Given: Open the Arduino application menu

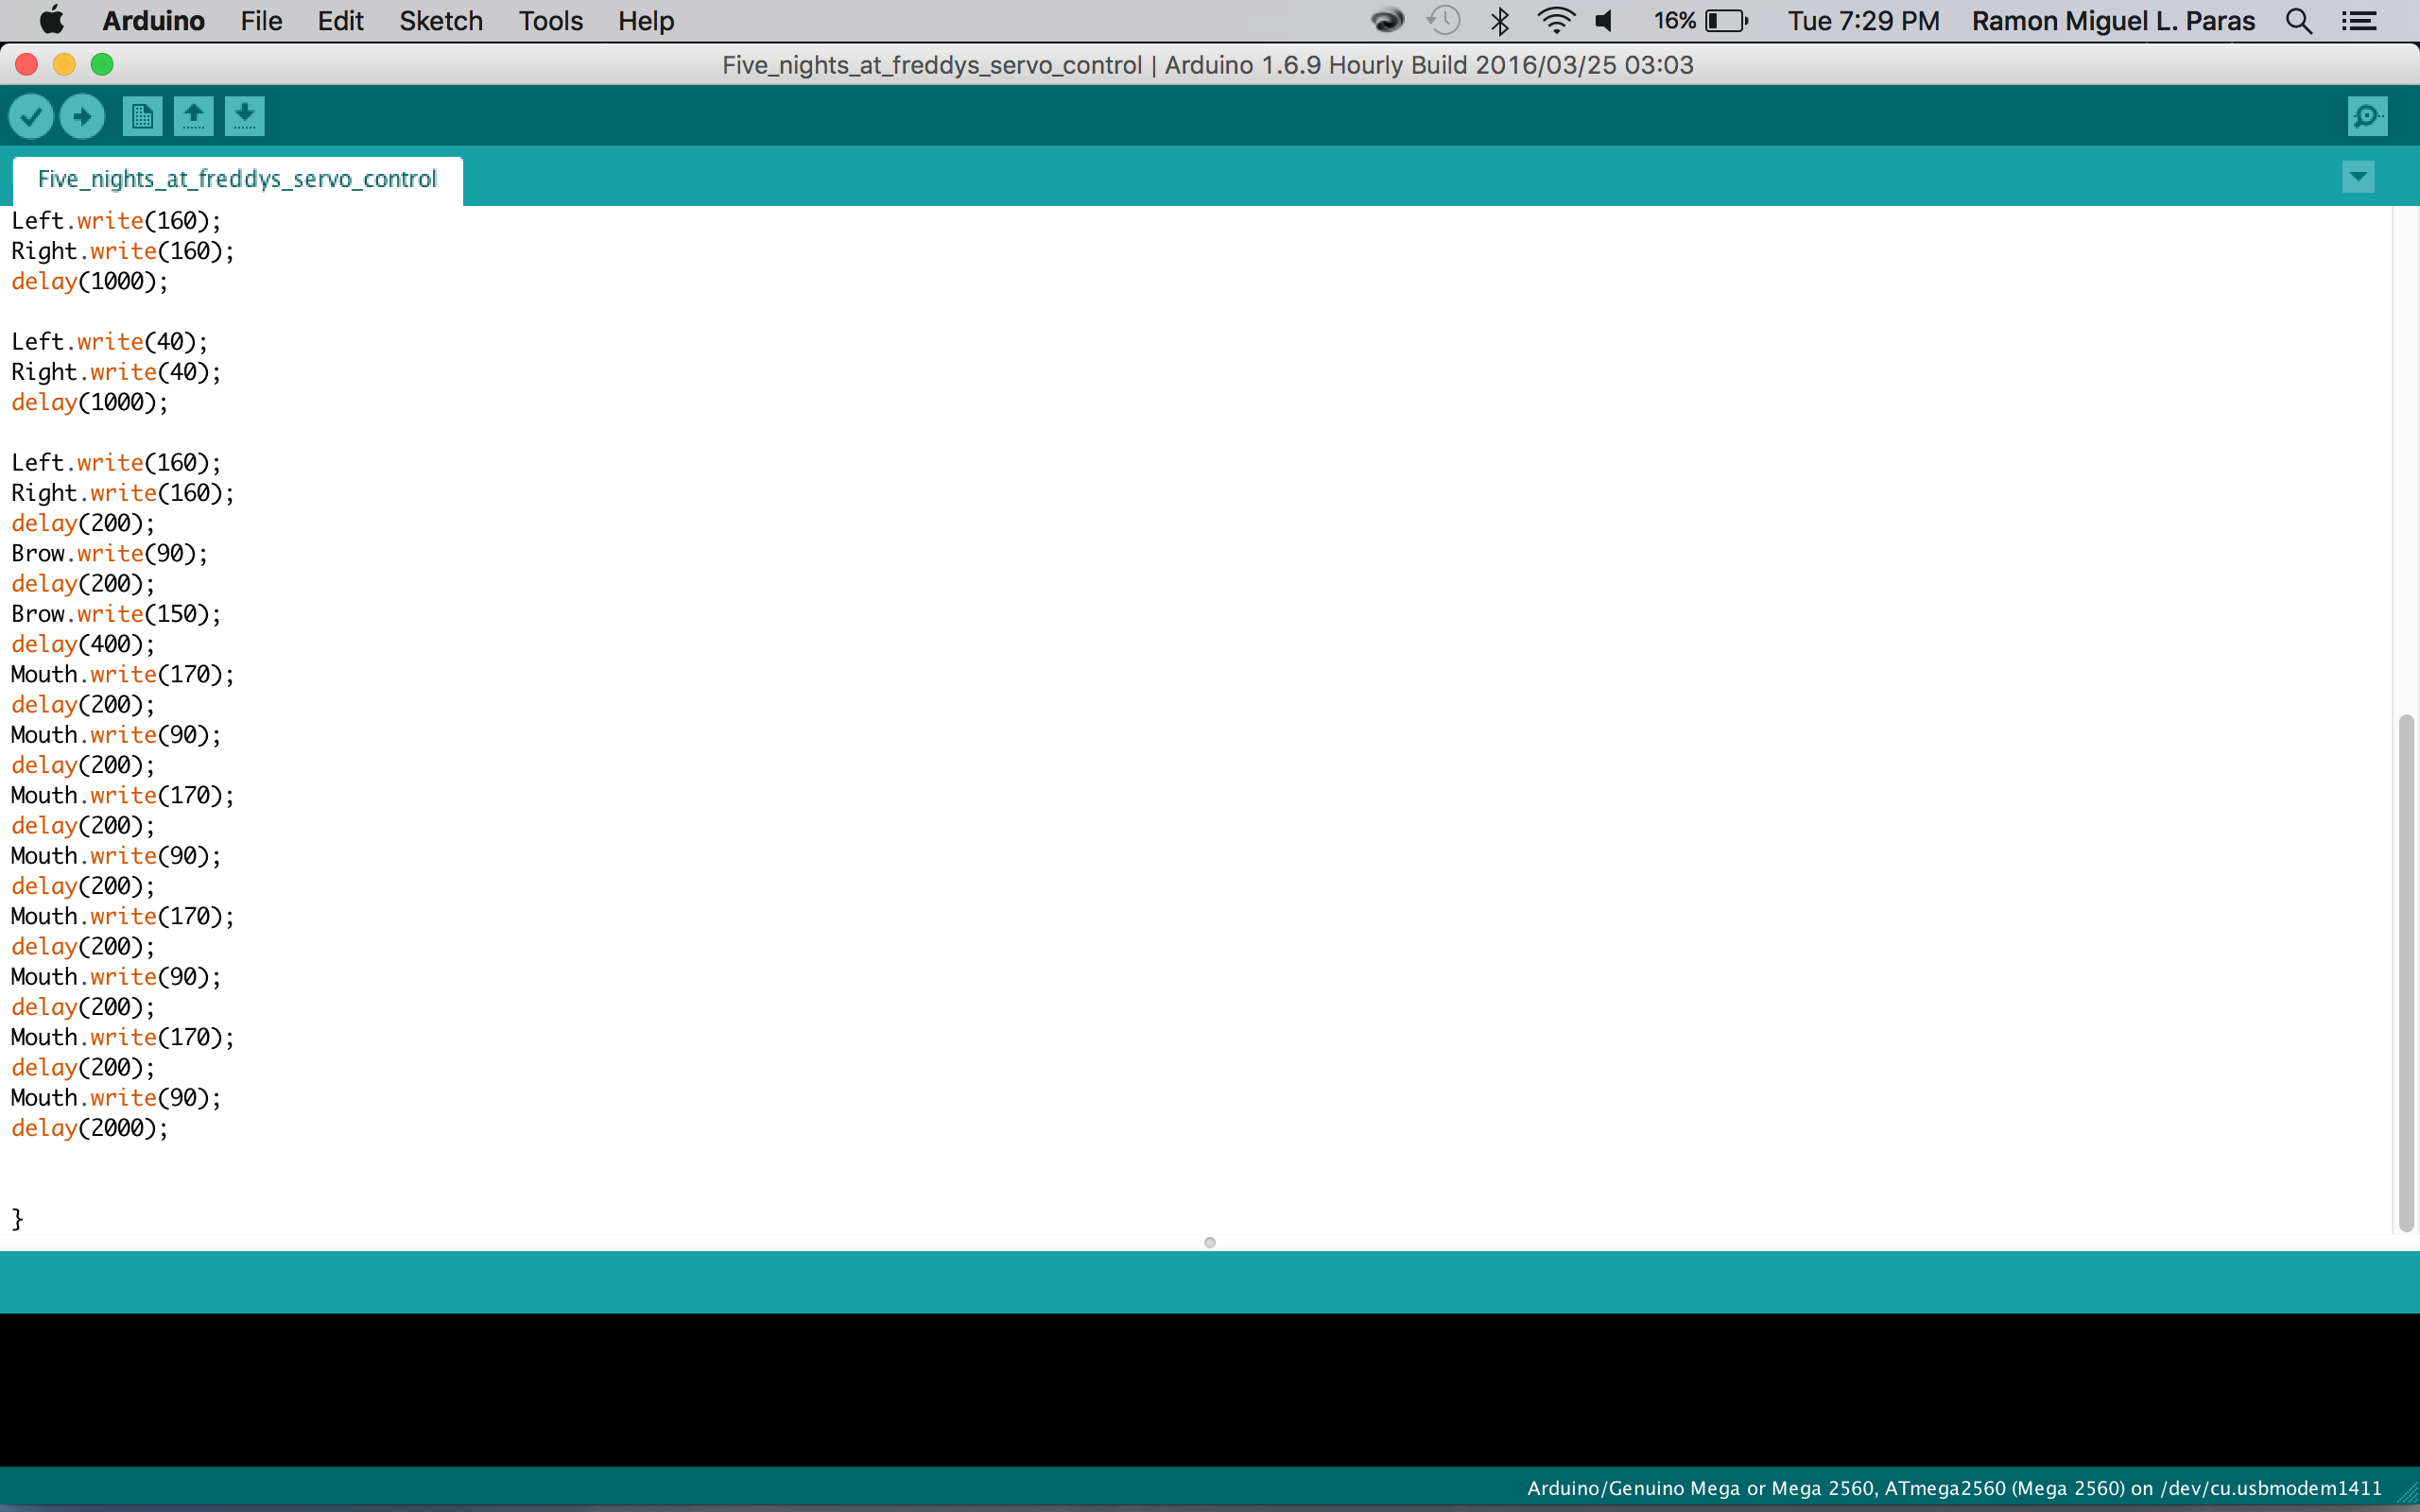Looking at the screenshot, I should click(153, 20).
